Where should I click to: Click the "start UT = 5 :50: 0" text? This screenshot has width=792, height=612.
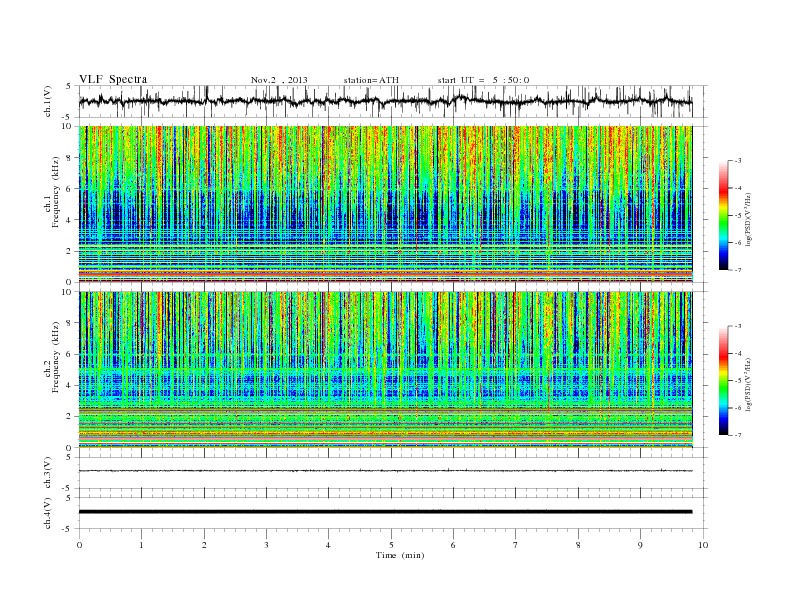click(483, 80)
